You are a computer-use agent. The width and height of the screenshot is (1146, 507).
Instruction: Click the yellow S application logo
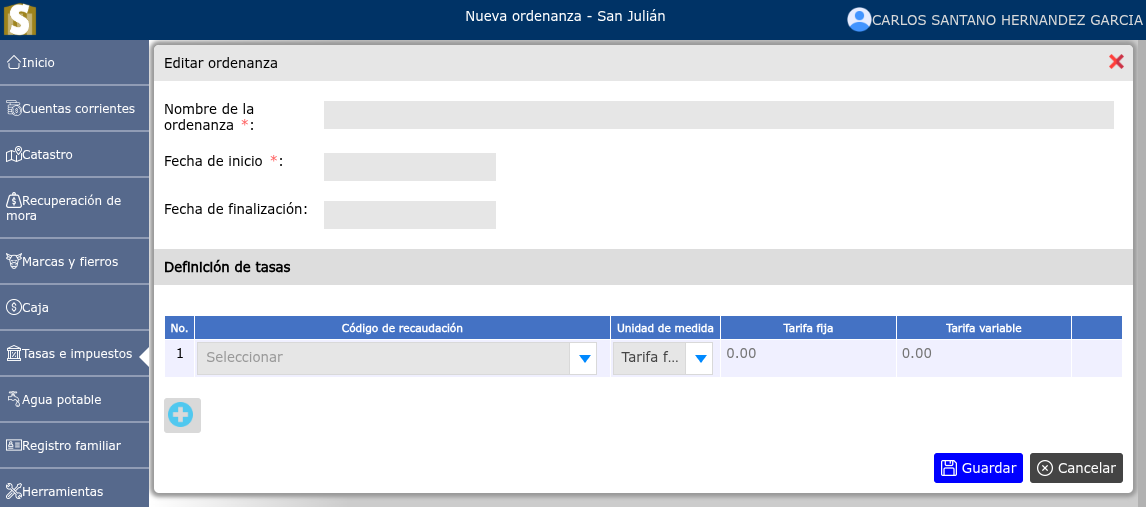point(20,19)
